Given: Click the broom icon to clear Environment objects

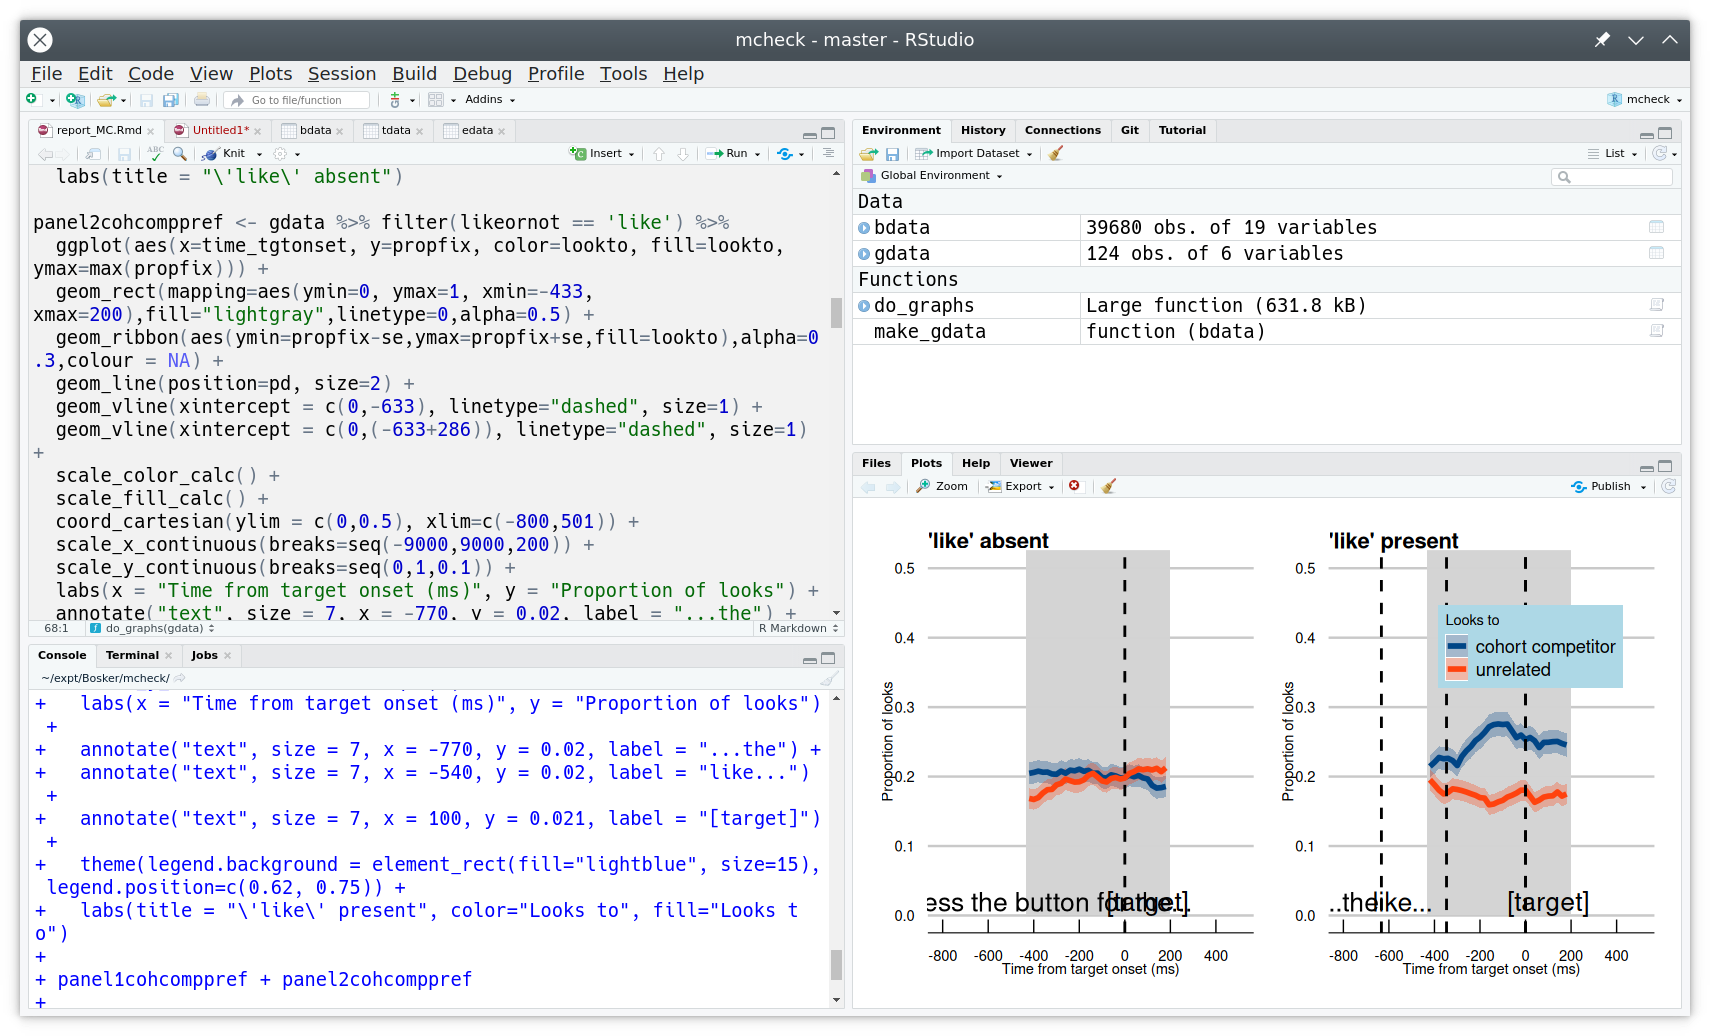Looking at the screenshot, I should [1056, 153].
